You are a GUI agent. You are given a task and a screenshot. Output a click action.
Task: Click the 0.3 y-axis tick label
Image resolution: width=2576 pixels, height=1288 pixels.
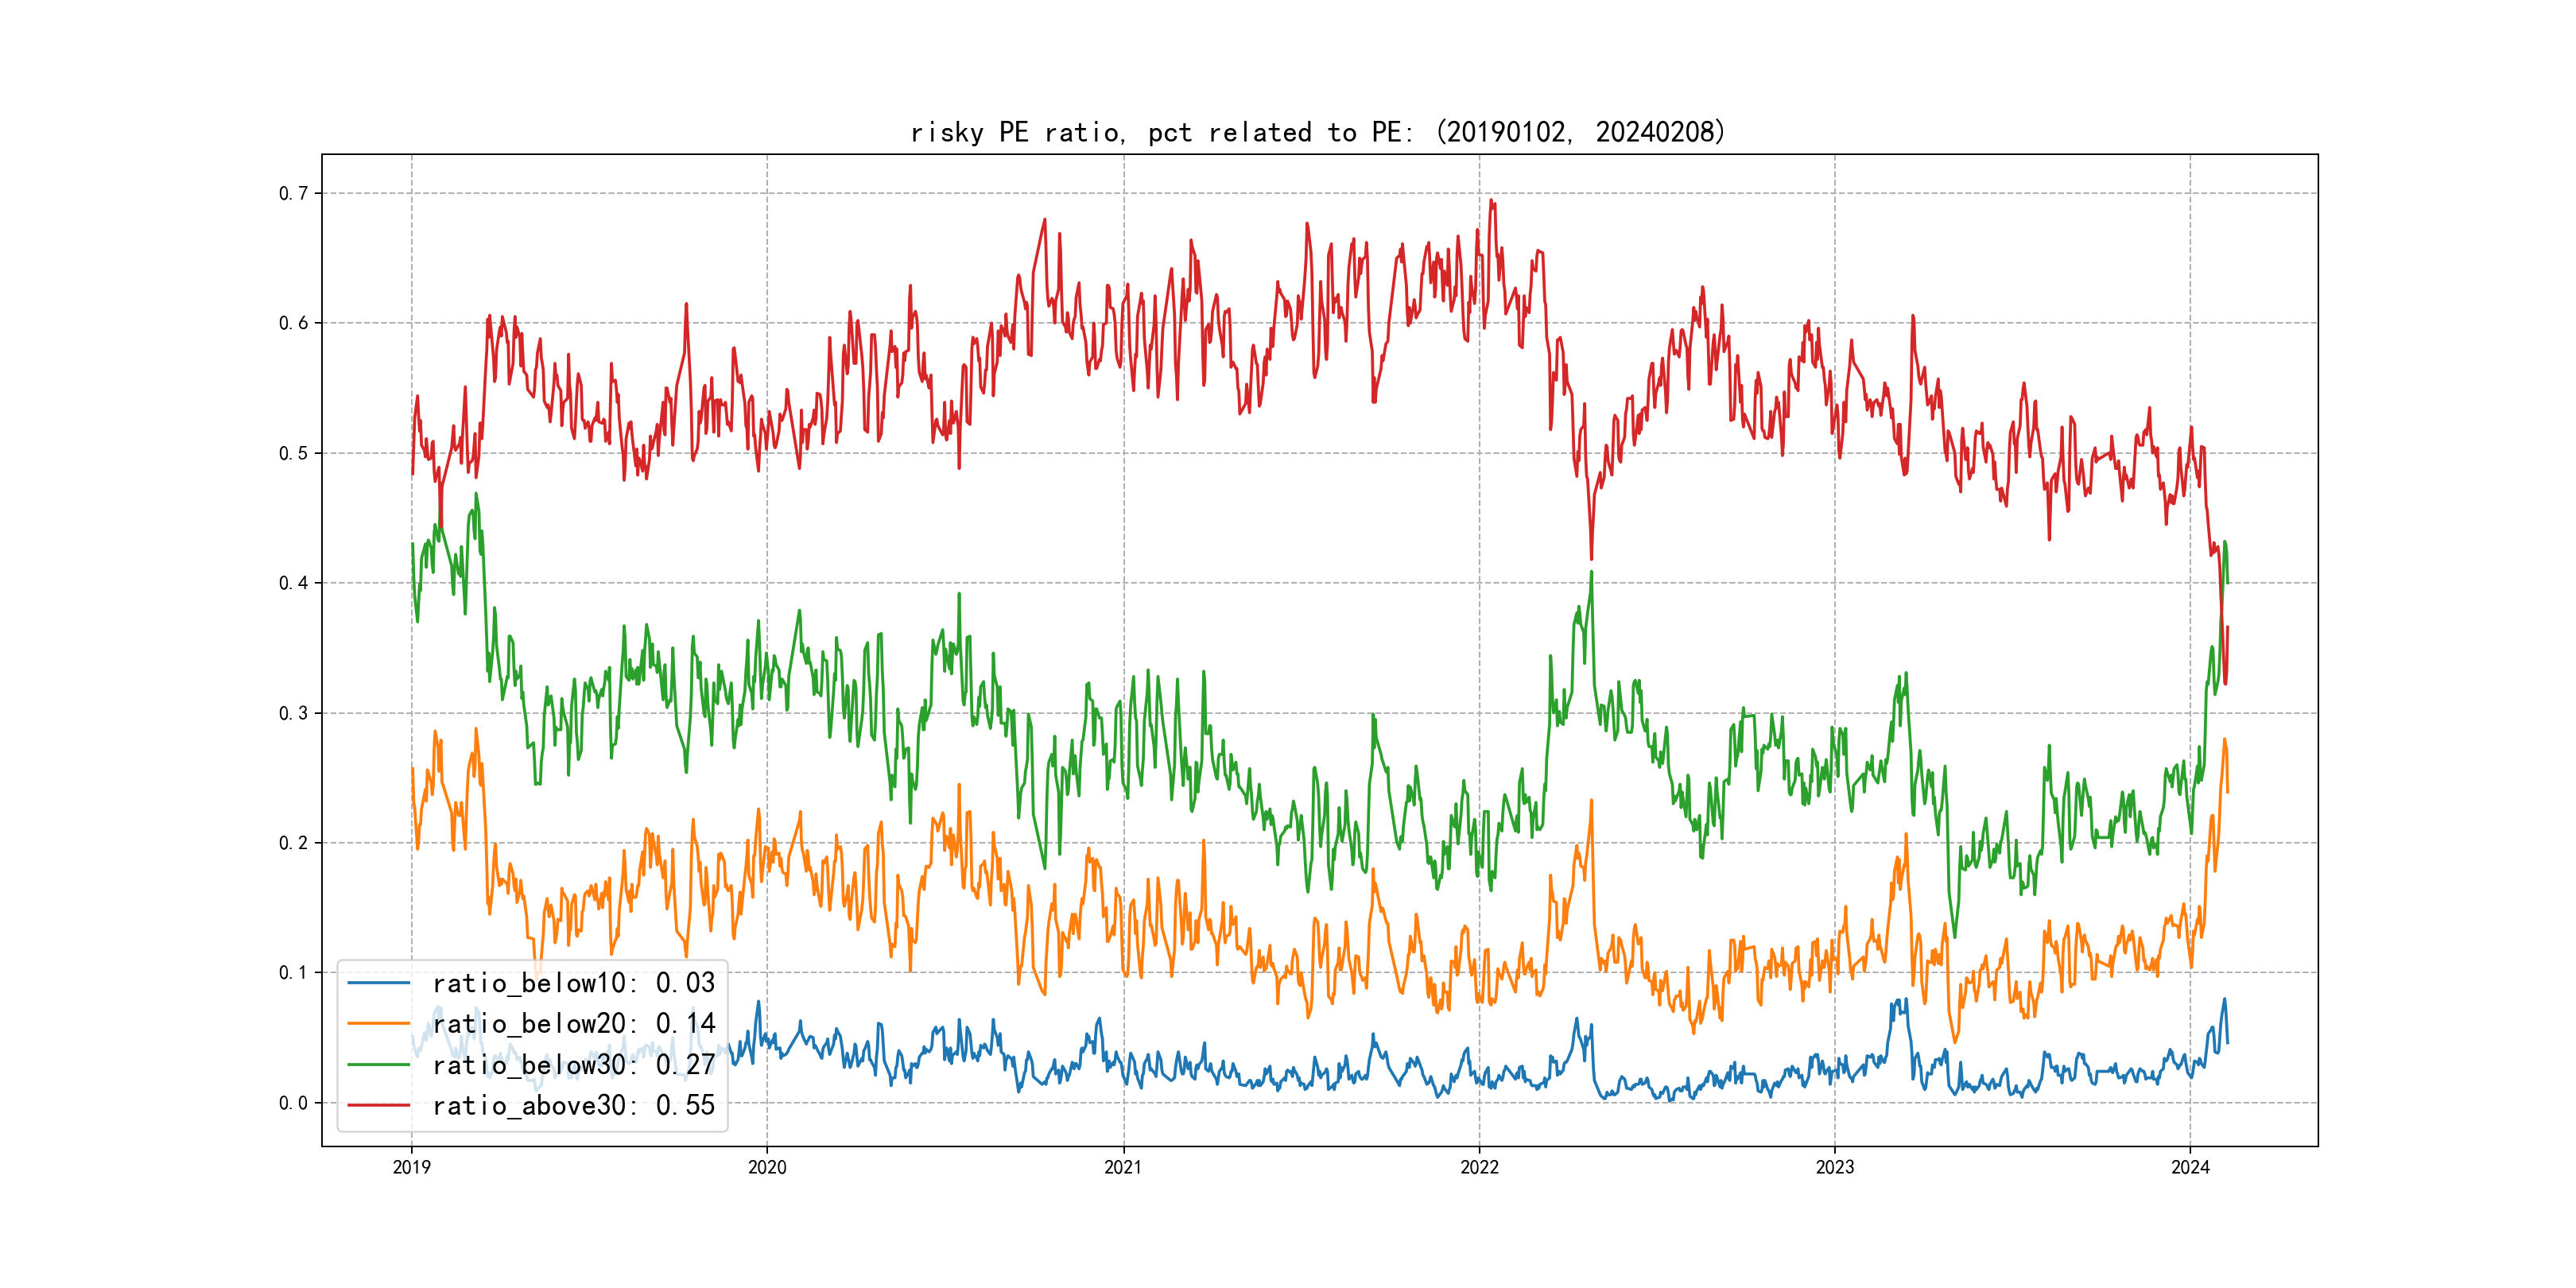293,713
